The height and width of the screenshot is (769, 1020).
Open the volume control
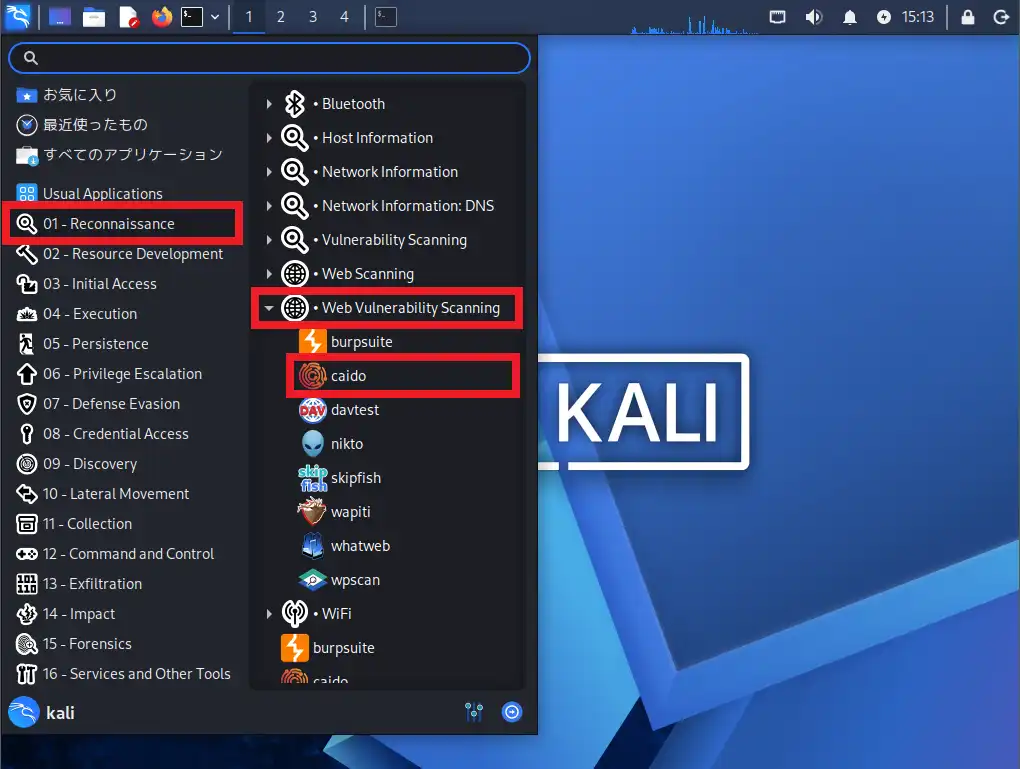pos(813,16)
